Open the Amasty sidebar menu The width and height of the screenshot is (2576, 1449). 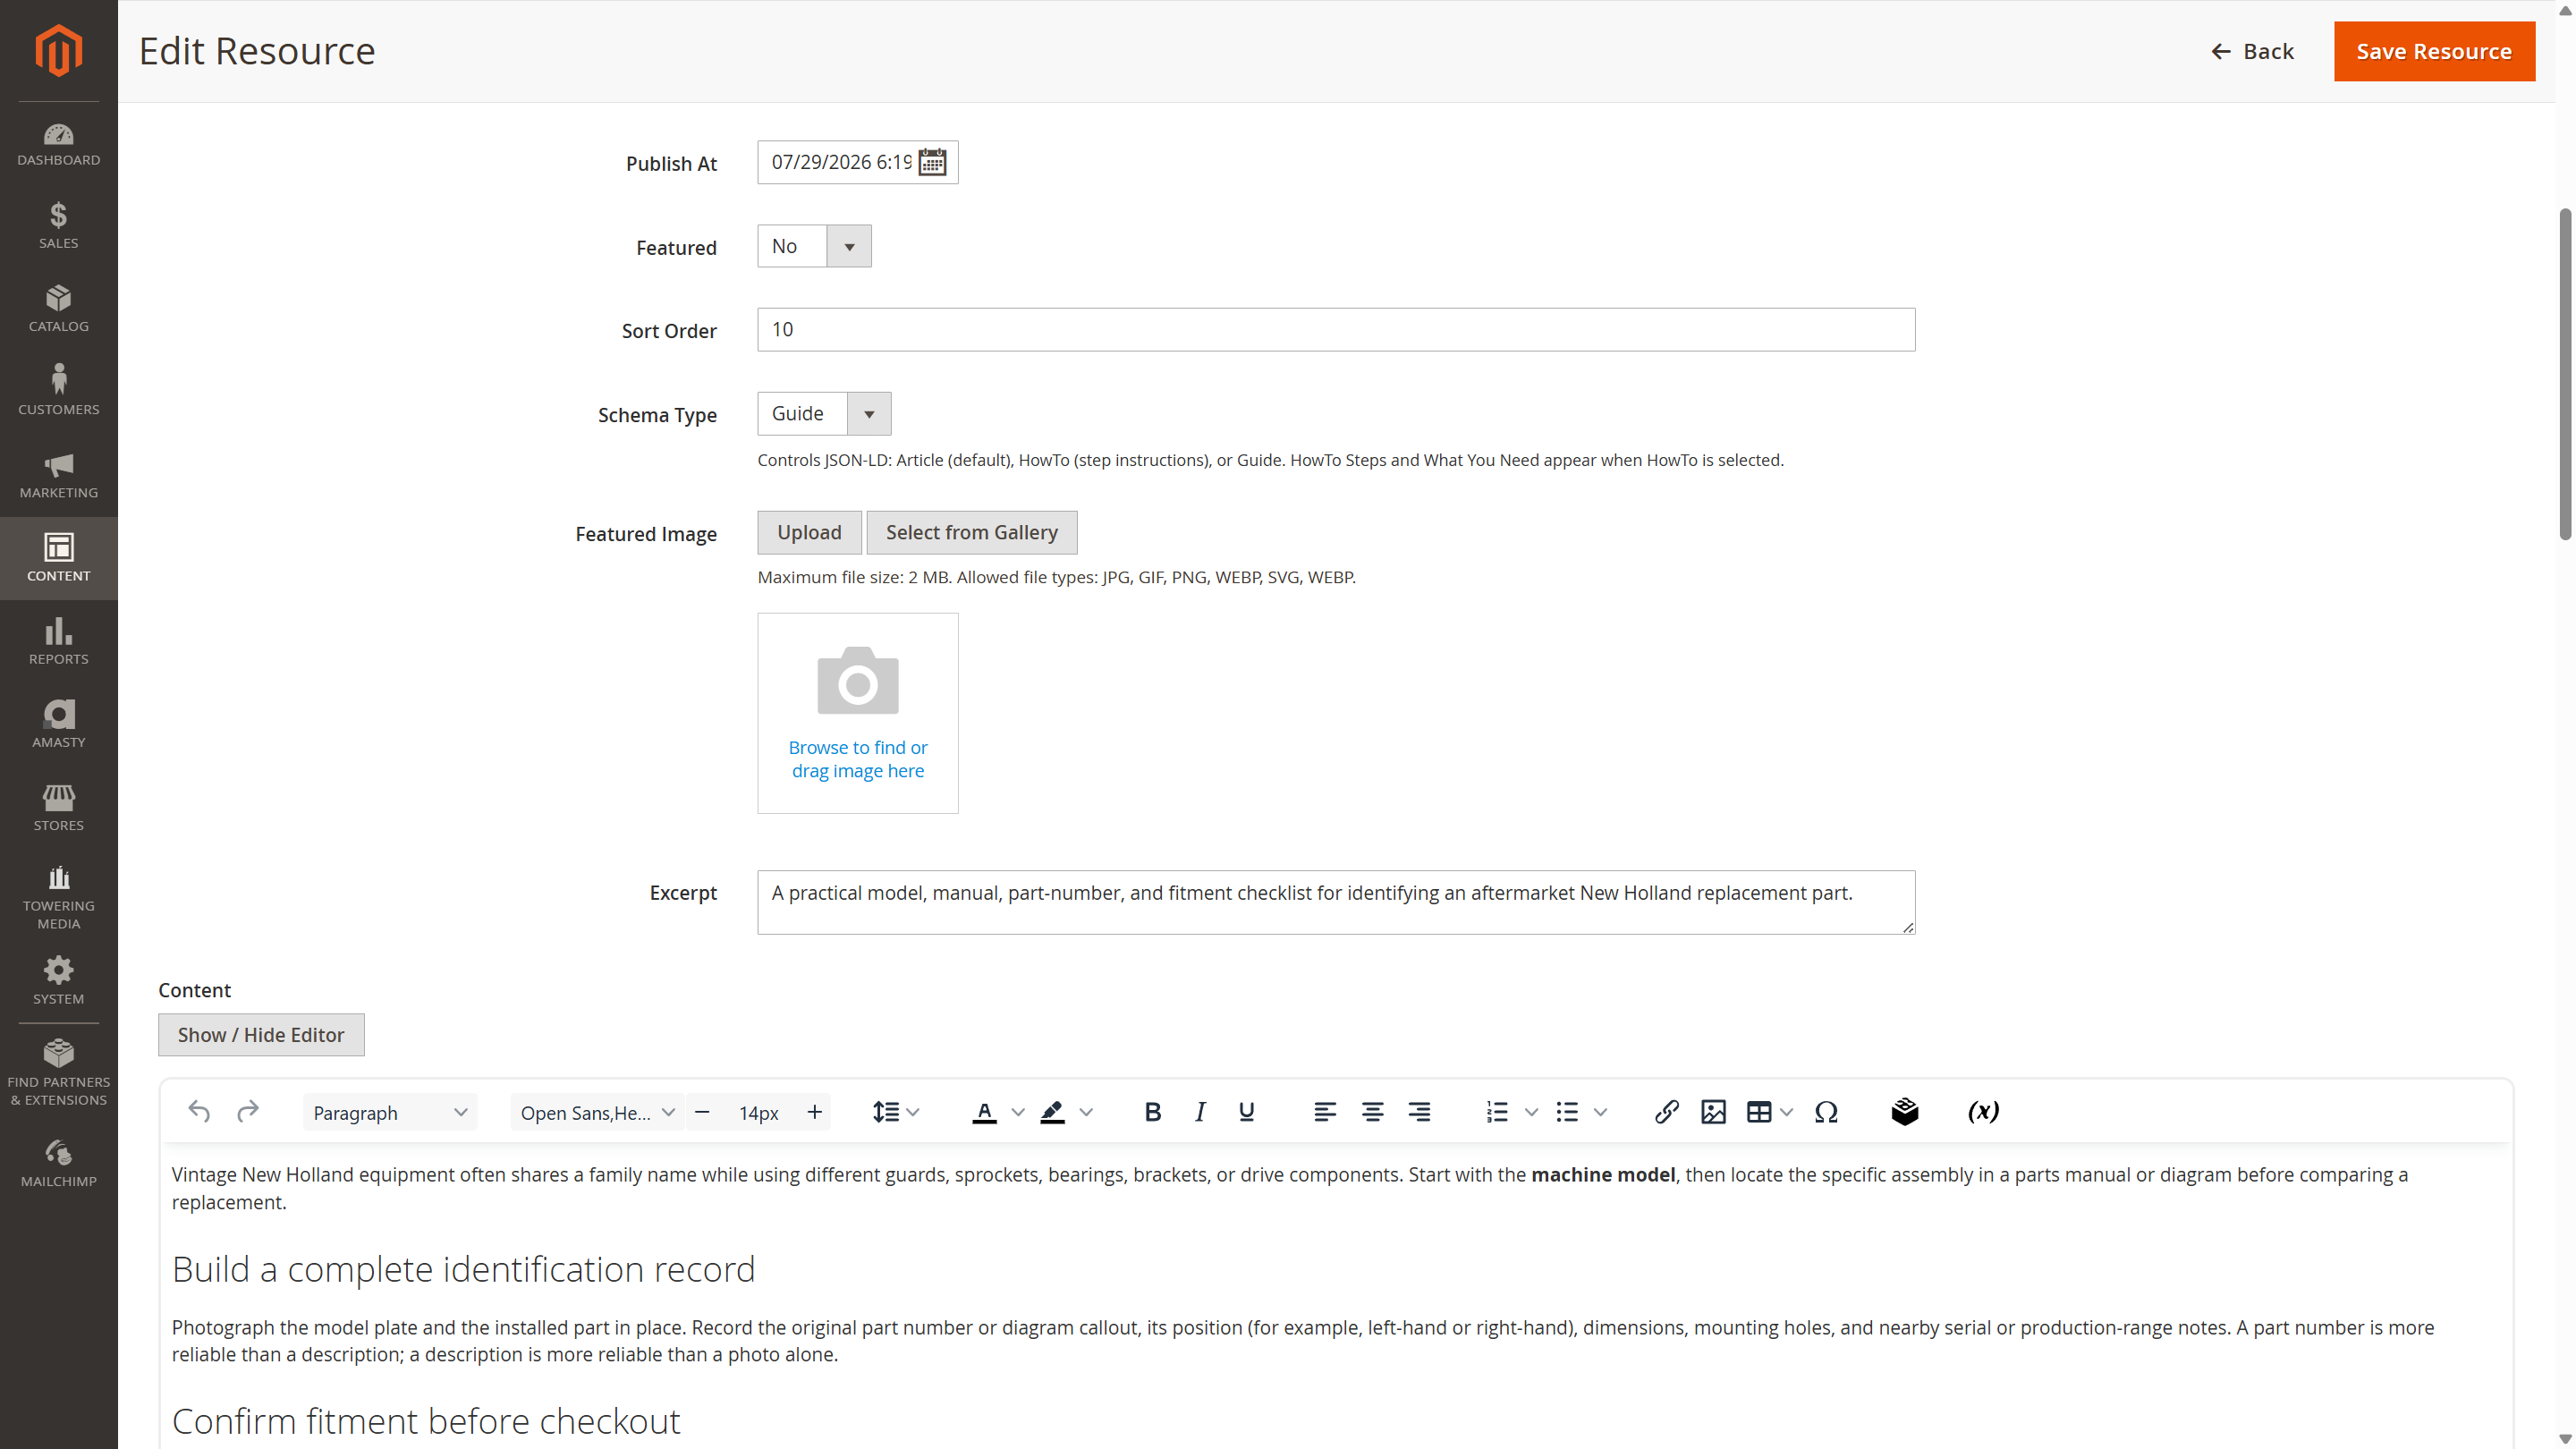(58, 725)
